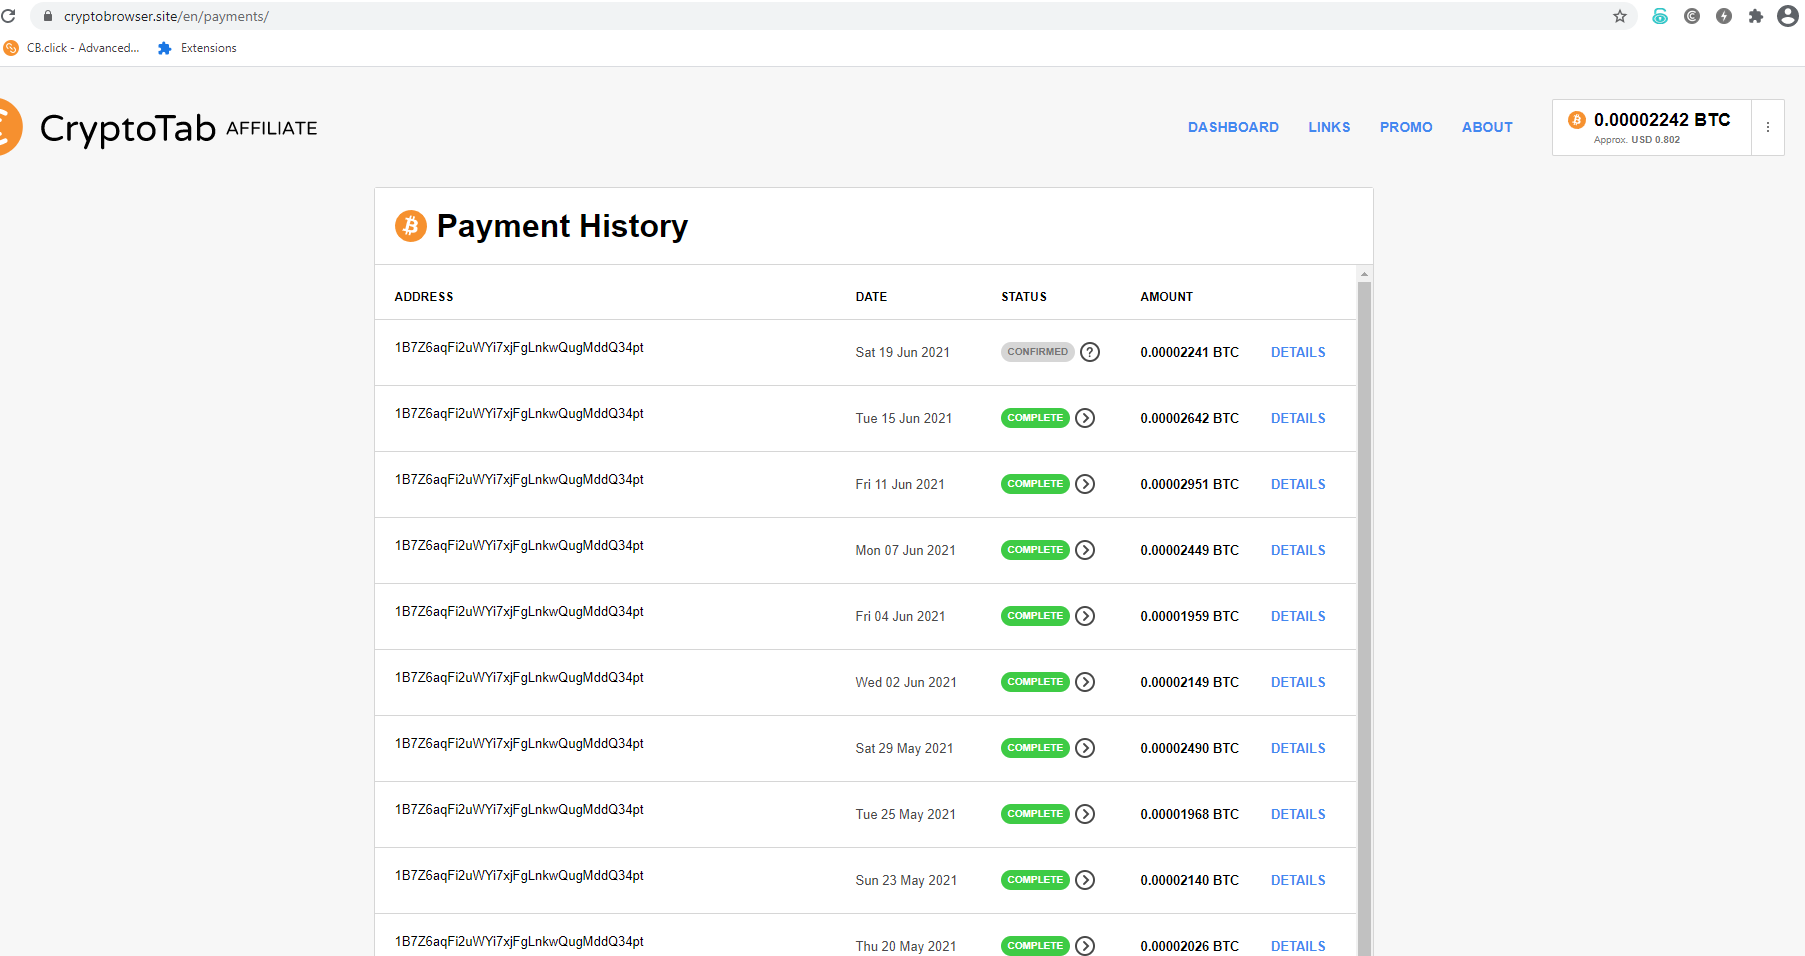Click the address bar URL field
This screenshot has height=956, width=1805.
click(x=836, y=16)
